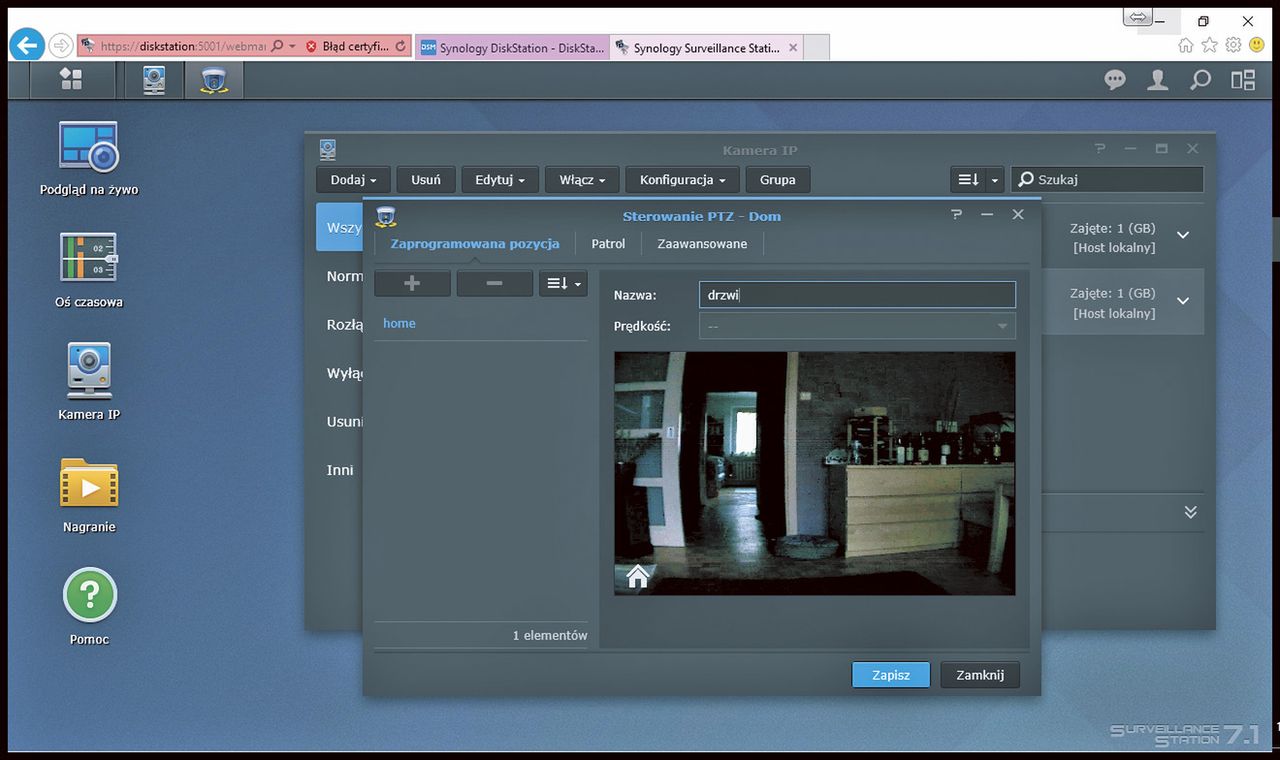Open the Nagranie desktop icon
This screenshot has height=760, width=1280.
[x=89, y=495]
